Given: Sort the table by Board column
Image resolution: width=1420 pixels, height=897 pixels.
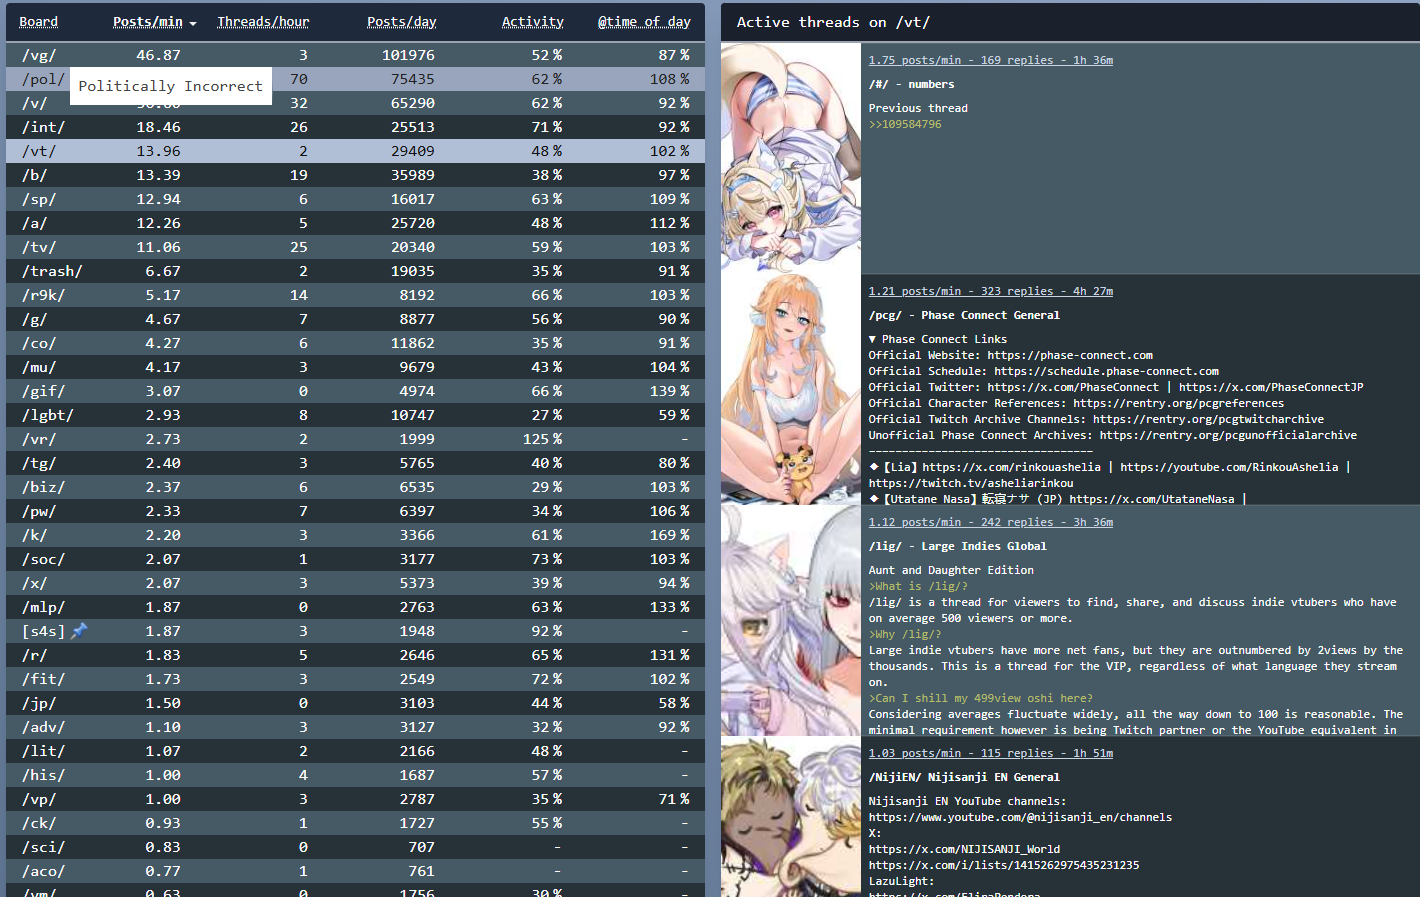Looking at the screenshot, I should [x=39, y=22].
